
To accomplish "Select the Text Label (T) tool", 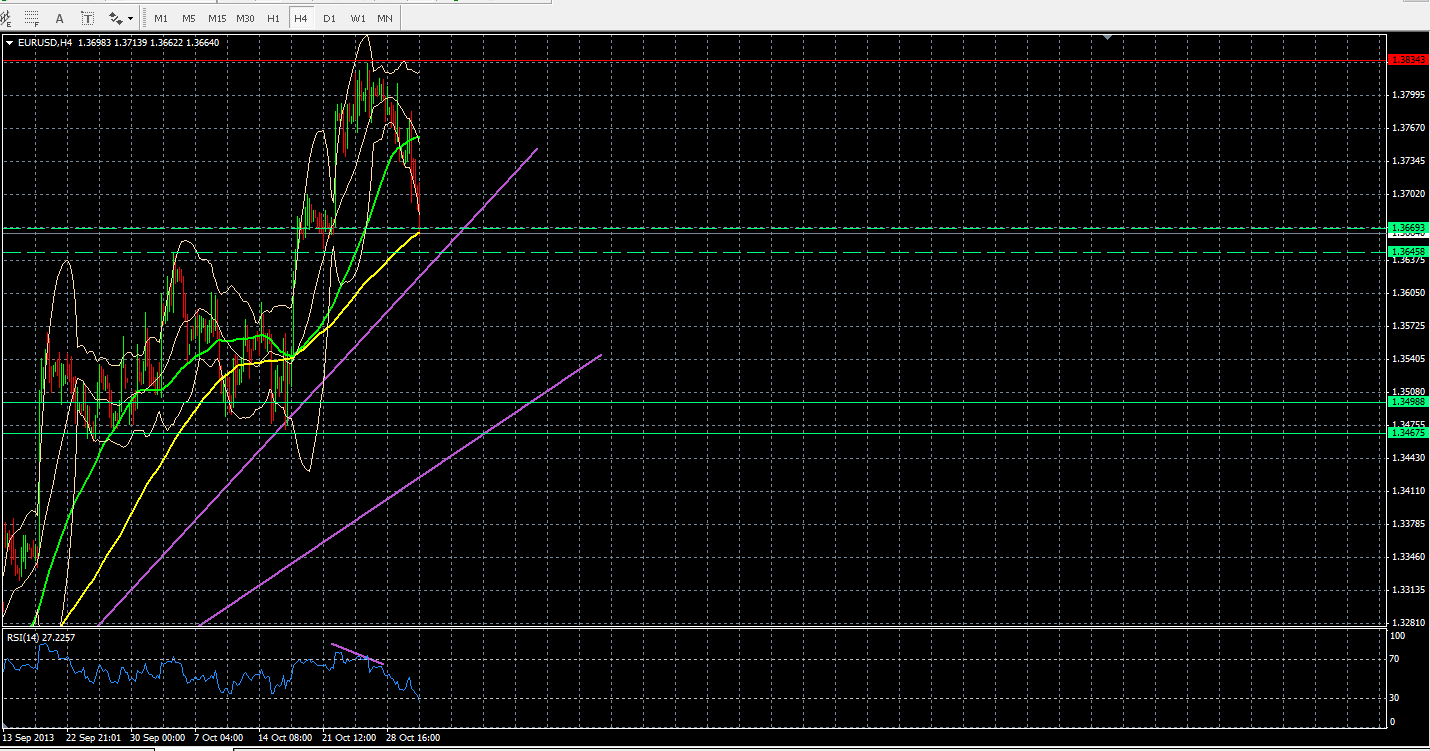I will coord(87,18).
